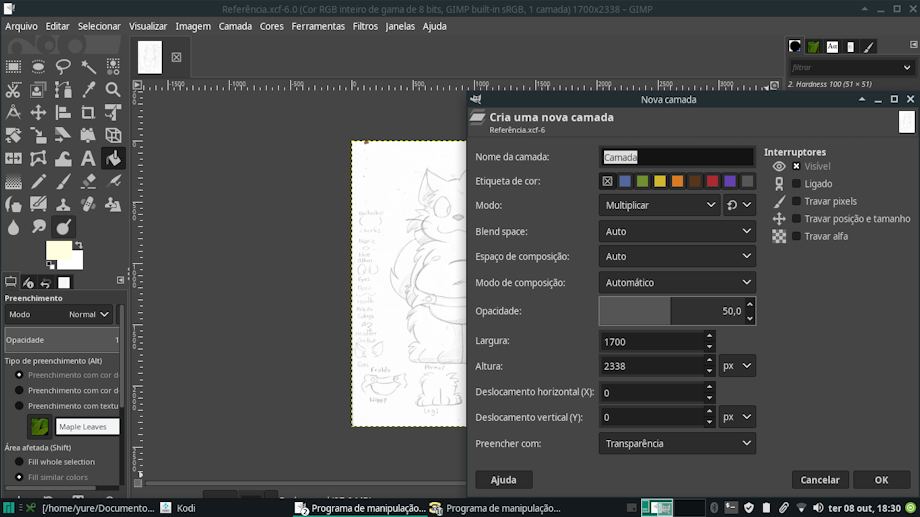Open the Camada menu
This screenshot has height=517, width=920.
pos(235,26)
